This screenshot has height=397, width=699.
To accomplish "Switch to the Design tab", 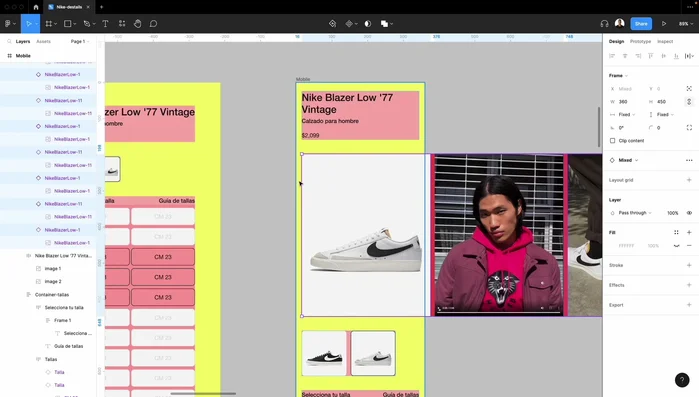I will (x=617, y=41).
